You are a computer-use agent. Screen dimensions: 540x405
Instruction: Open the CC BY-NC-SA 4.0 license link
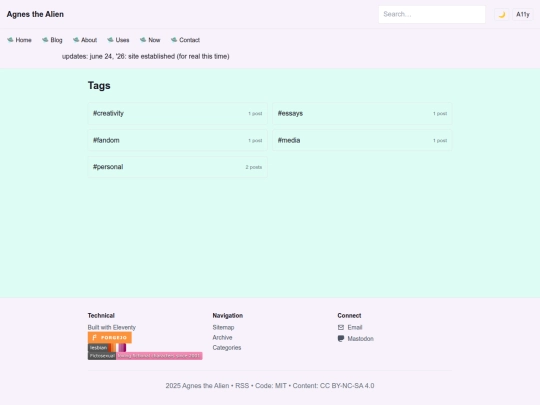point(347,386)
